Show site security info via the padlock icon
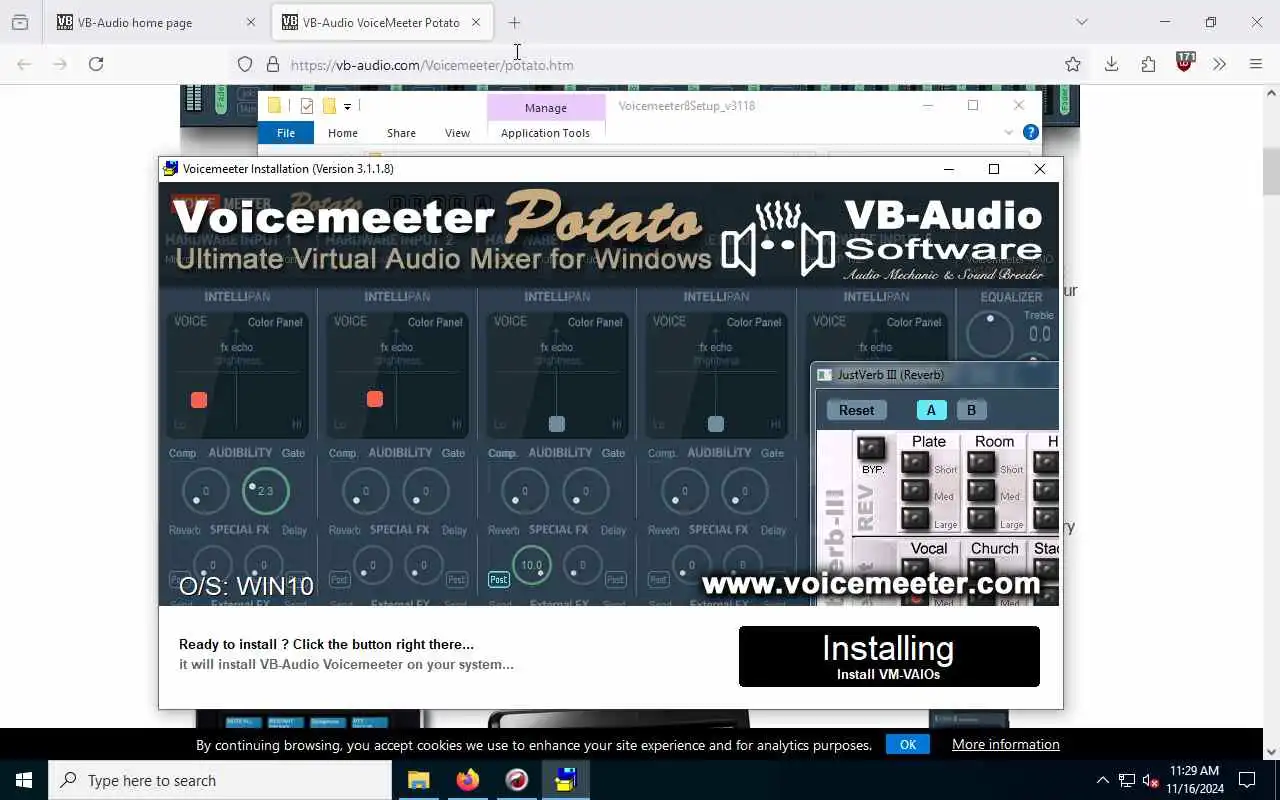The width and height of the screenshot is (1280, 800). coord(272,64)
